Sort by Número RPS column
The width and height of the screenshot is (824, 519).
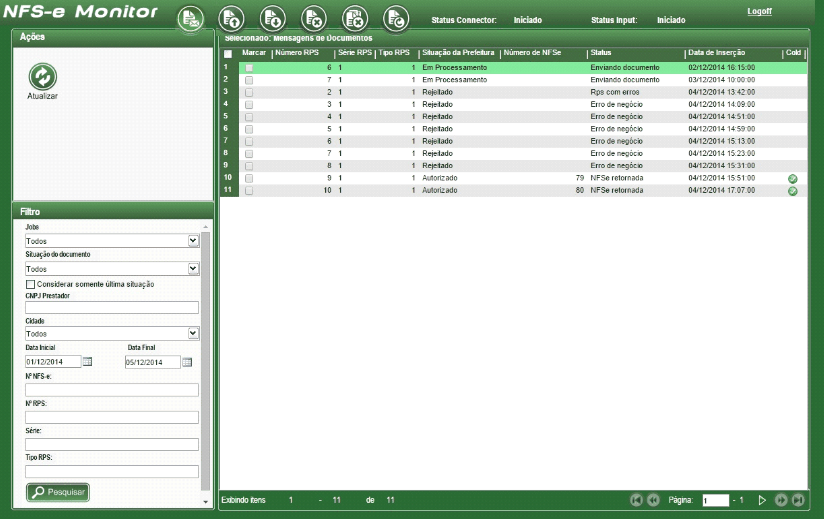(x=296, y=53)
